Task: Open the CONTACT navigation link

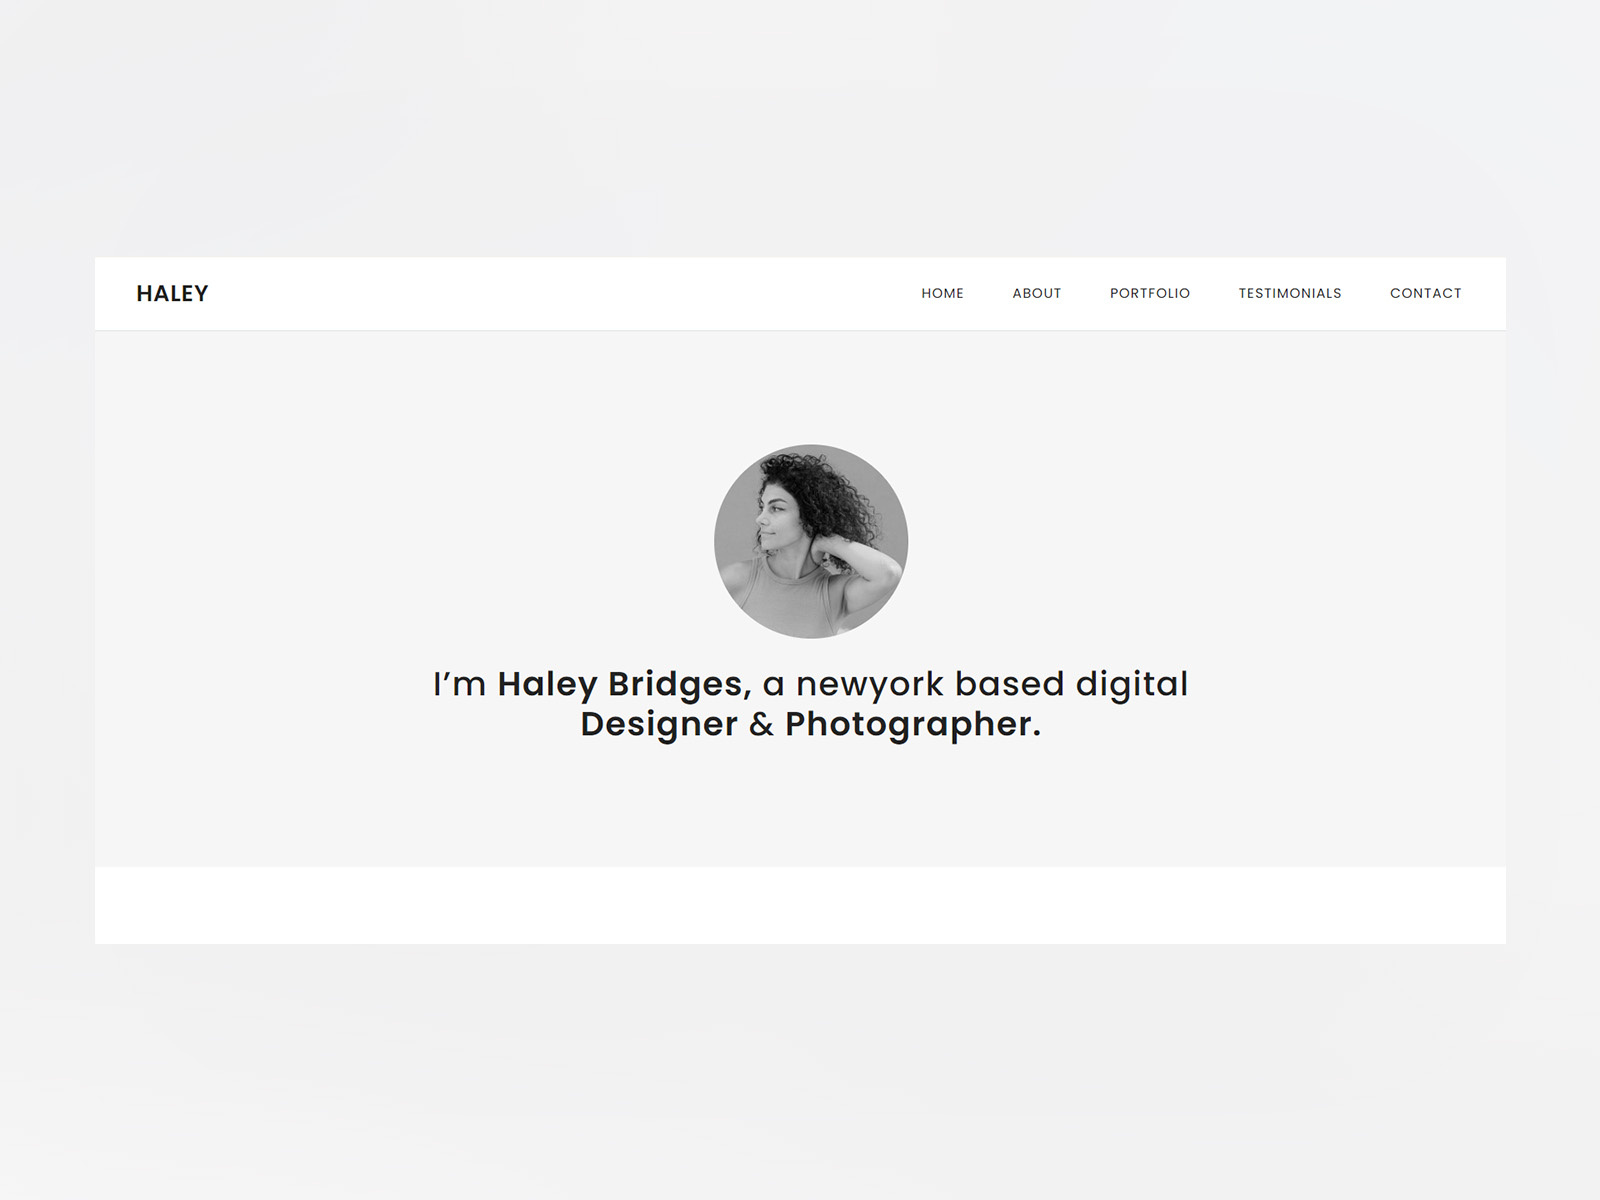Action: pos(1425,293)
